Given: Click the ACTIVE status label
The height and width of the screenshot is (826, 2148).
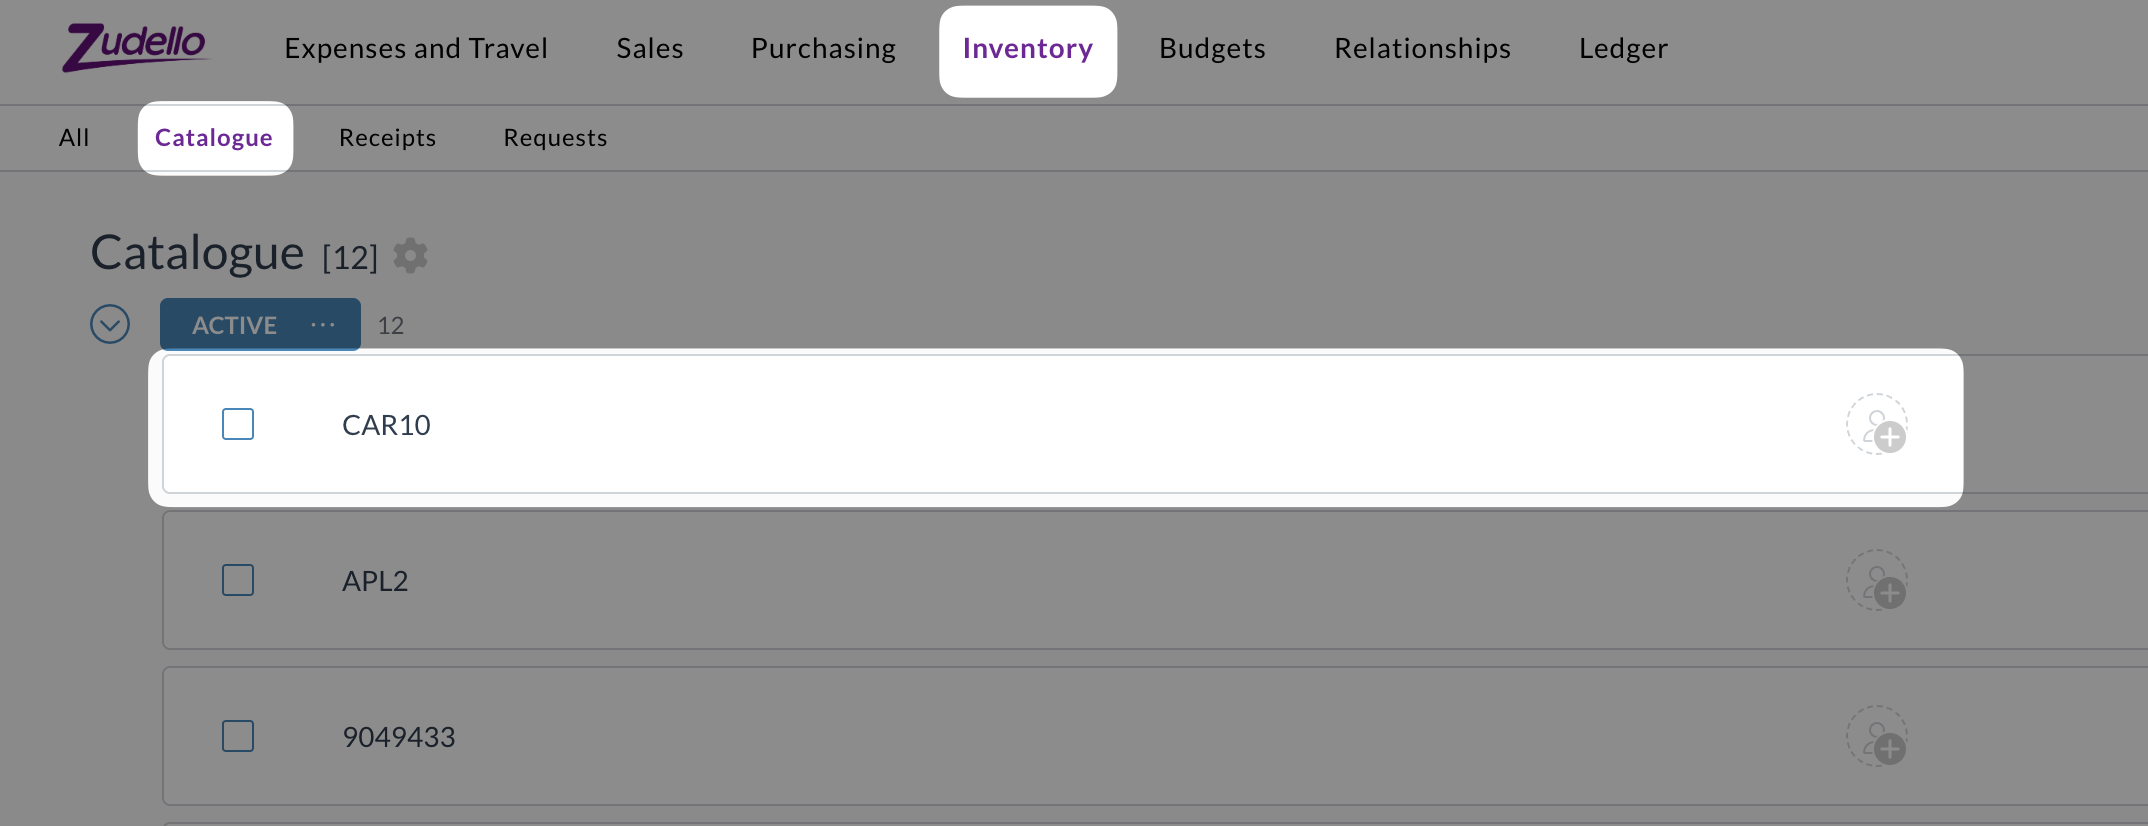Looking at the screenshot, I should pos(234,325).
